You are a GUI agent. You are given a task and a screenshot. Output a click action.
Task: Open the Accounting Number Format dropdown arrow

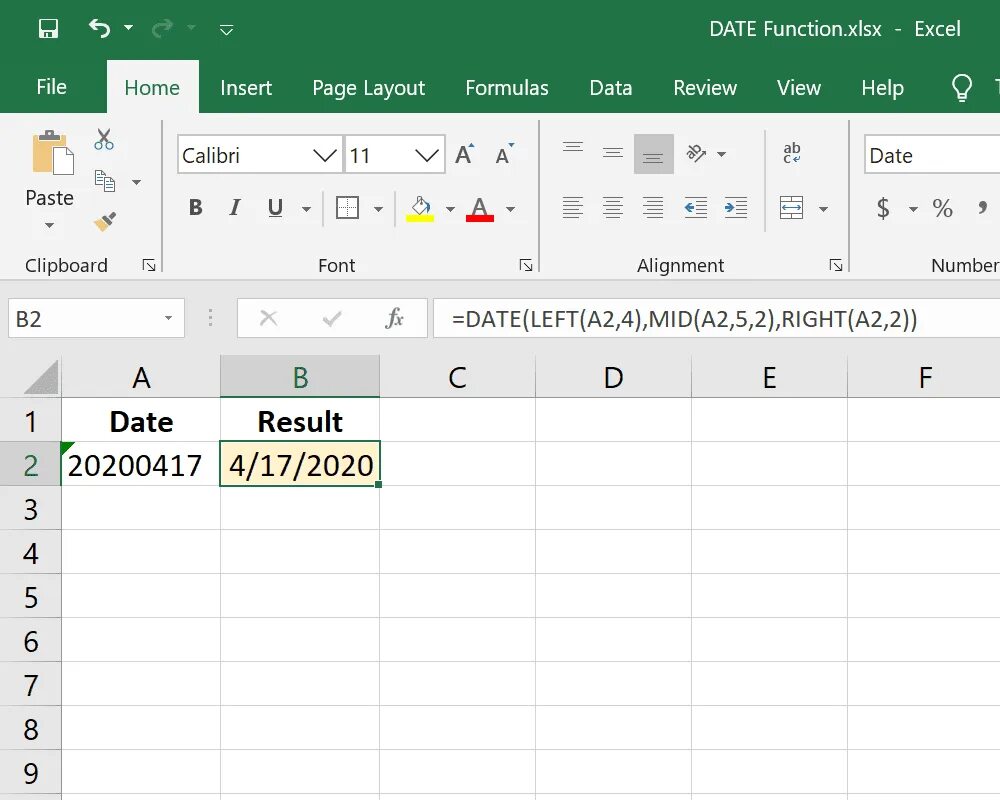(913, 209)
